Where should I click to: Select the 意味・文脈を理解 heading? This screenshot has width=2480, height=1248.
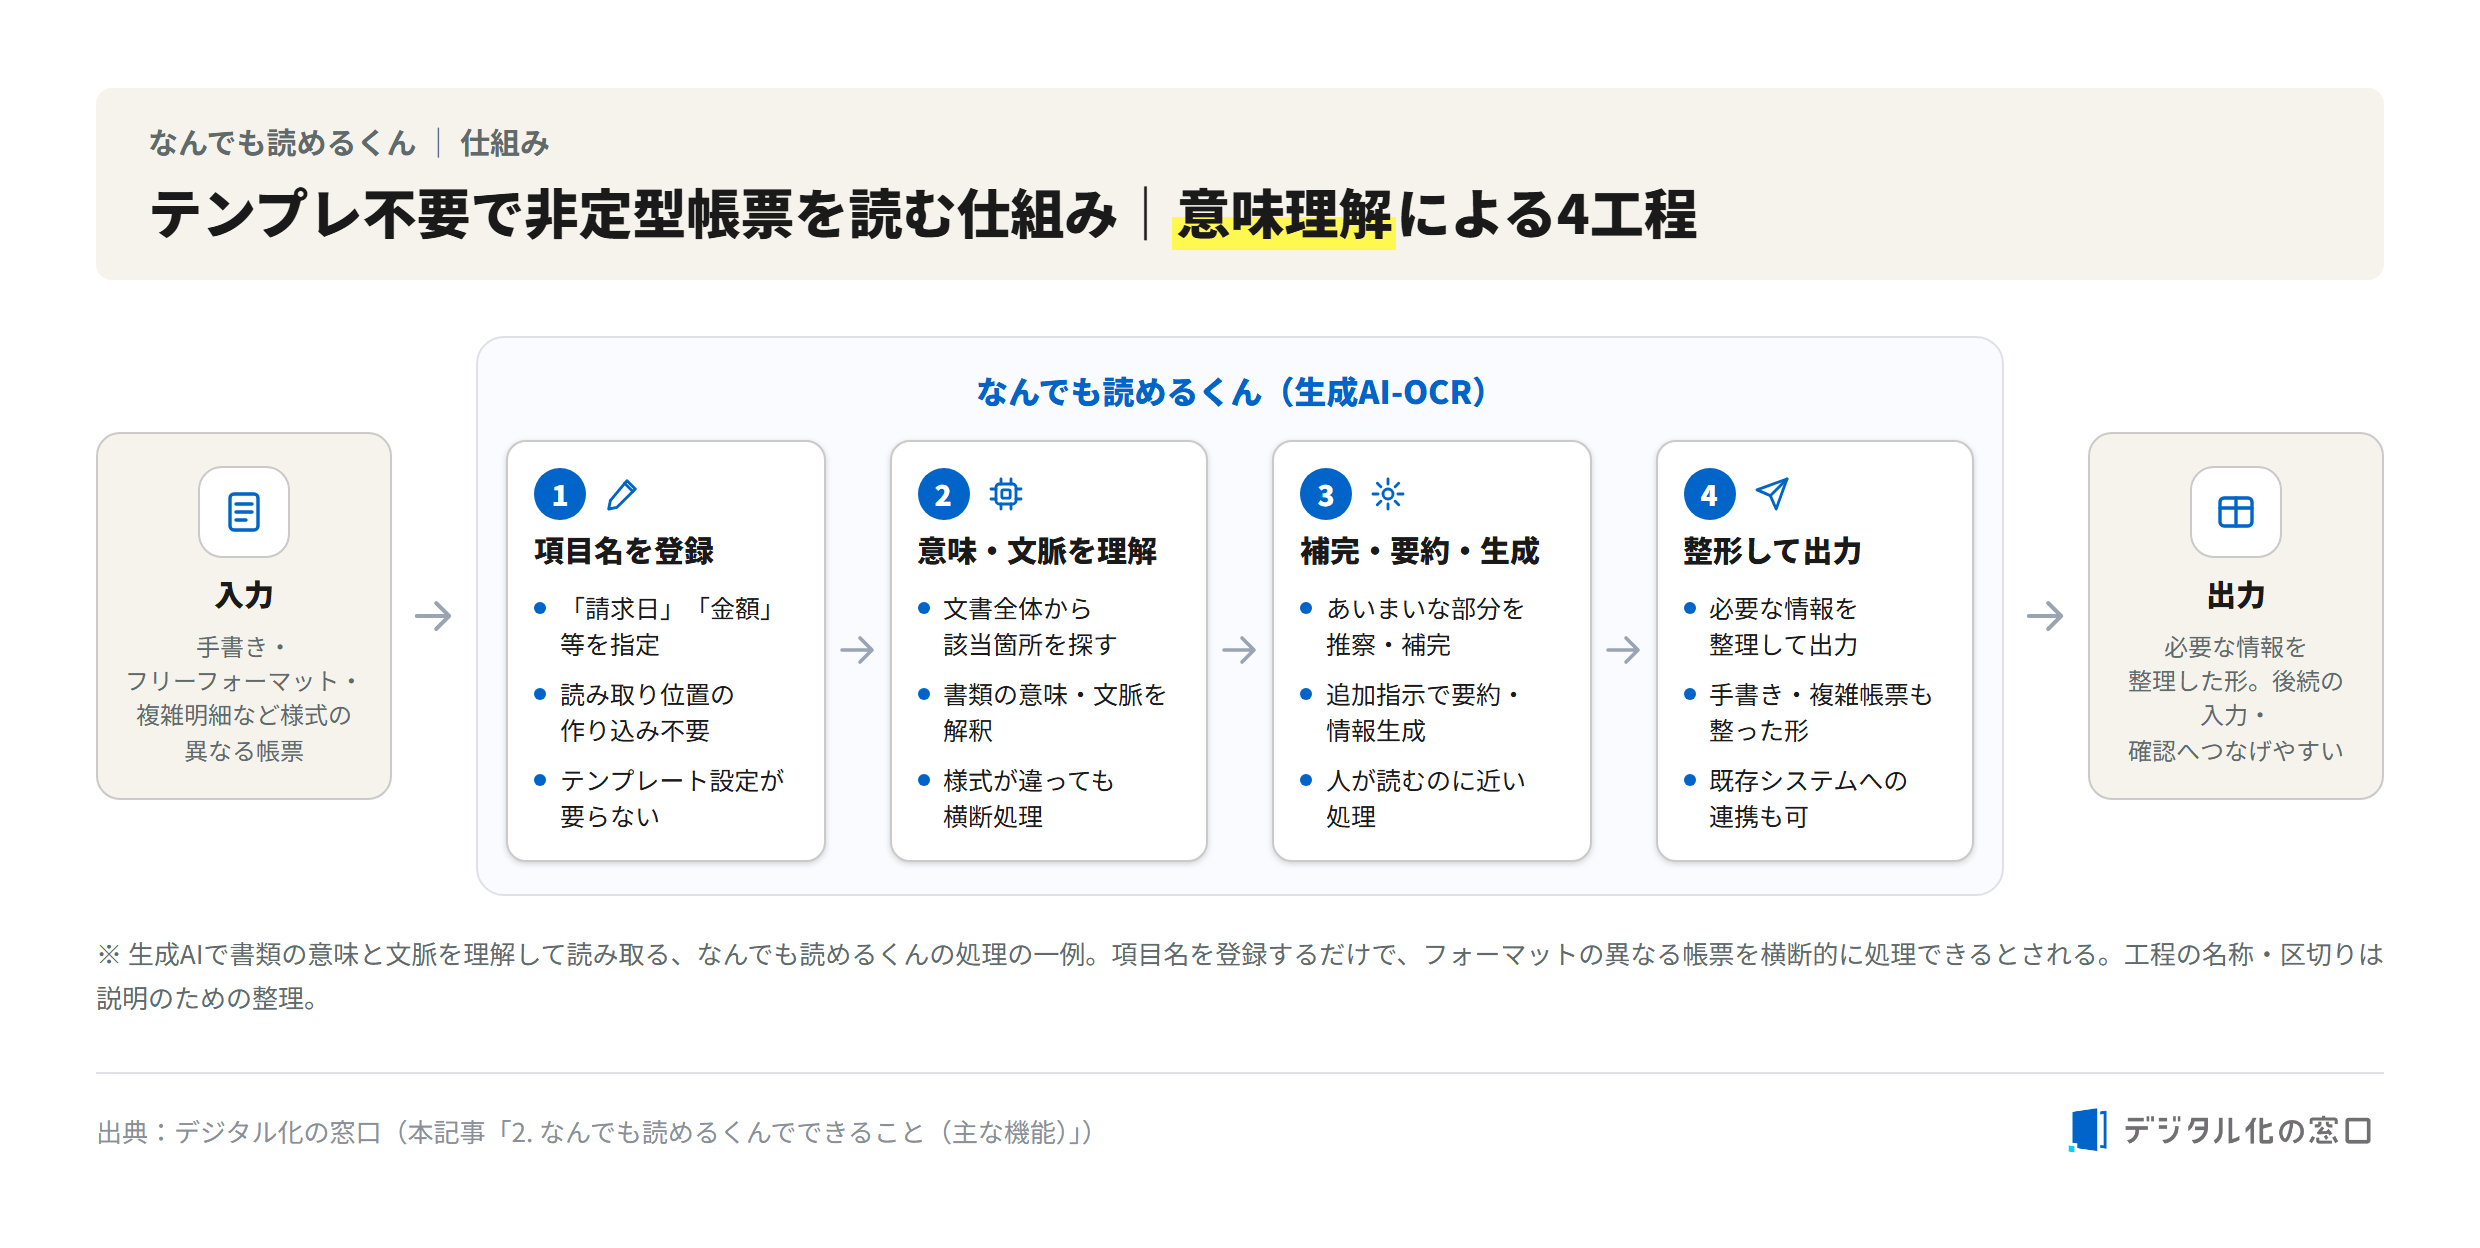(x=1037, y=551)
